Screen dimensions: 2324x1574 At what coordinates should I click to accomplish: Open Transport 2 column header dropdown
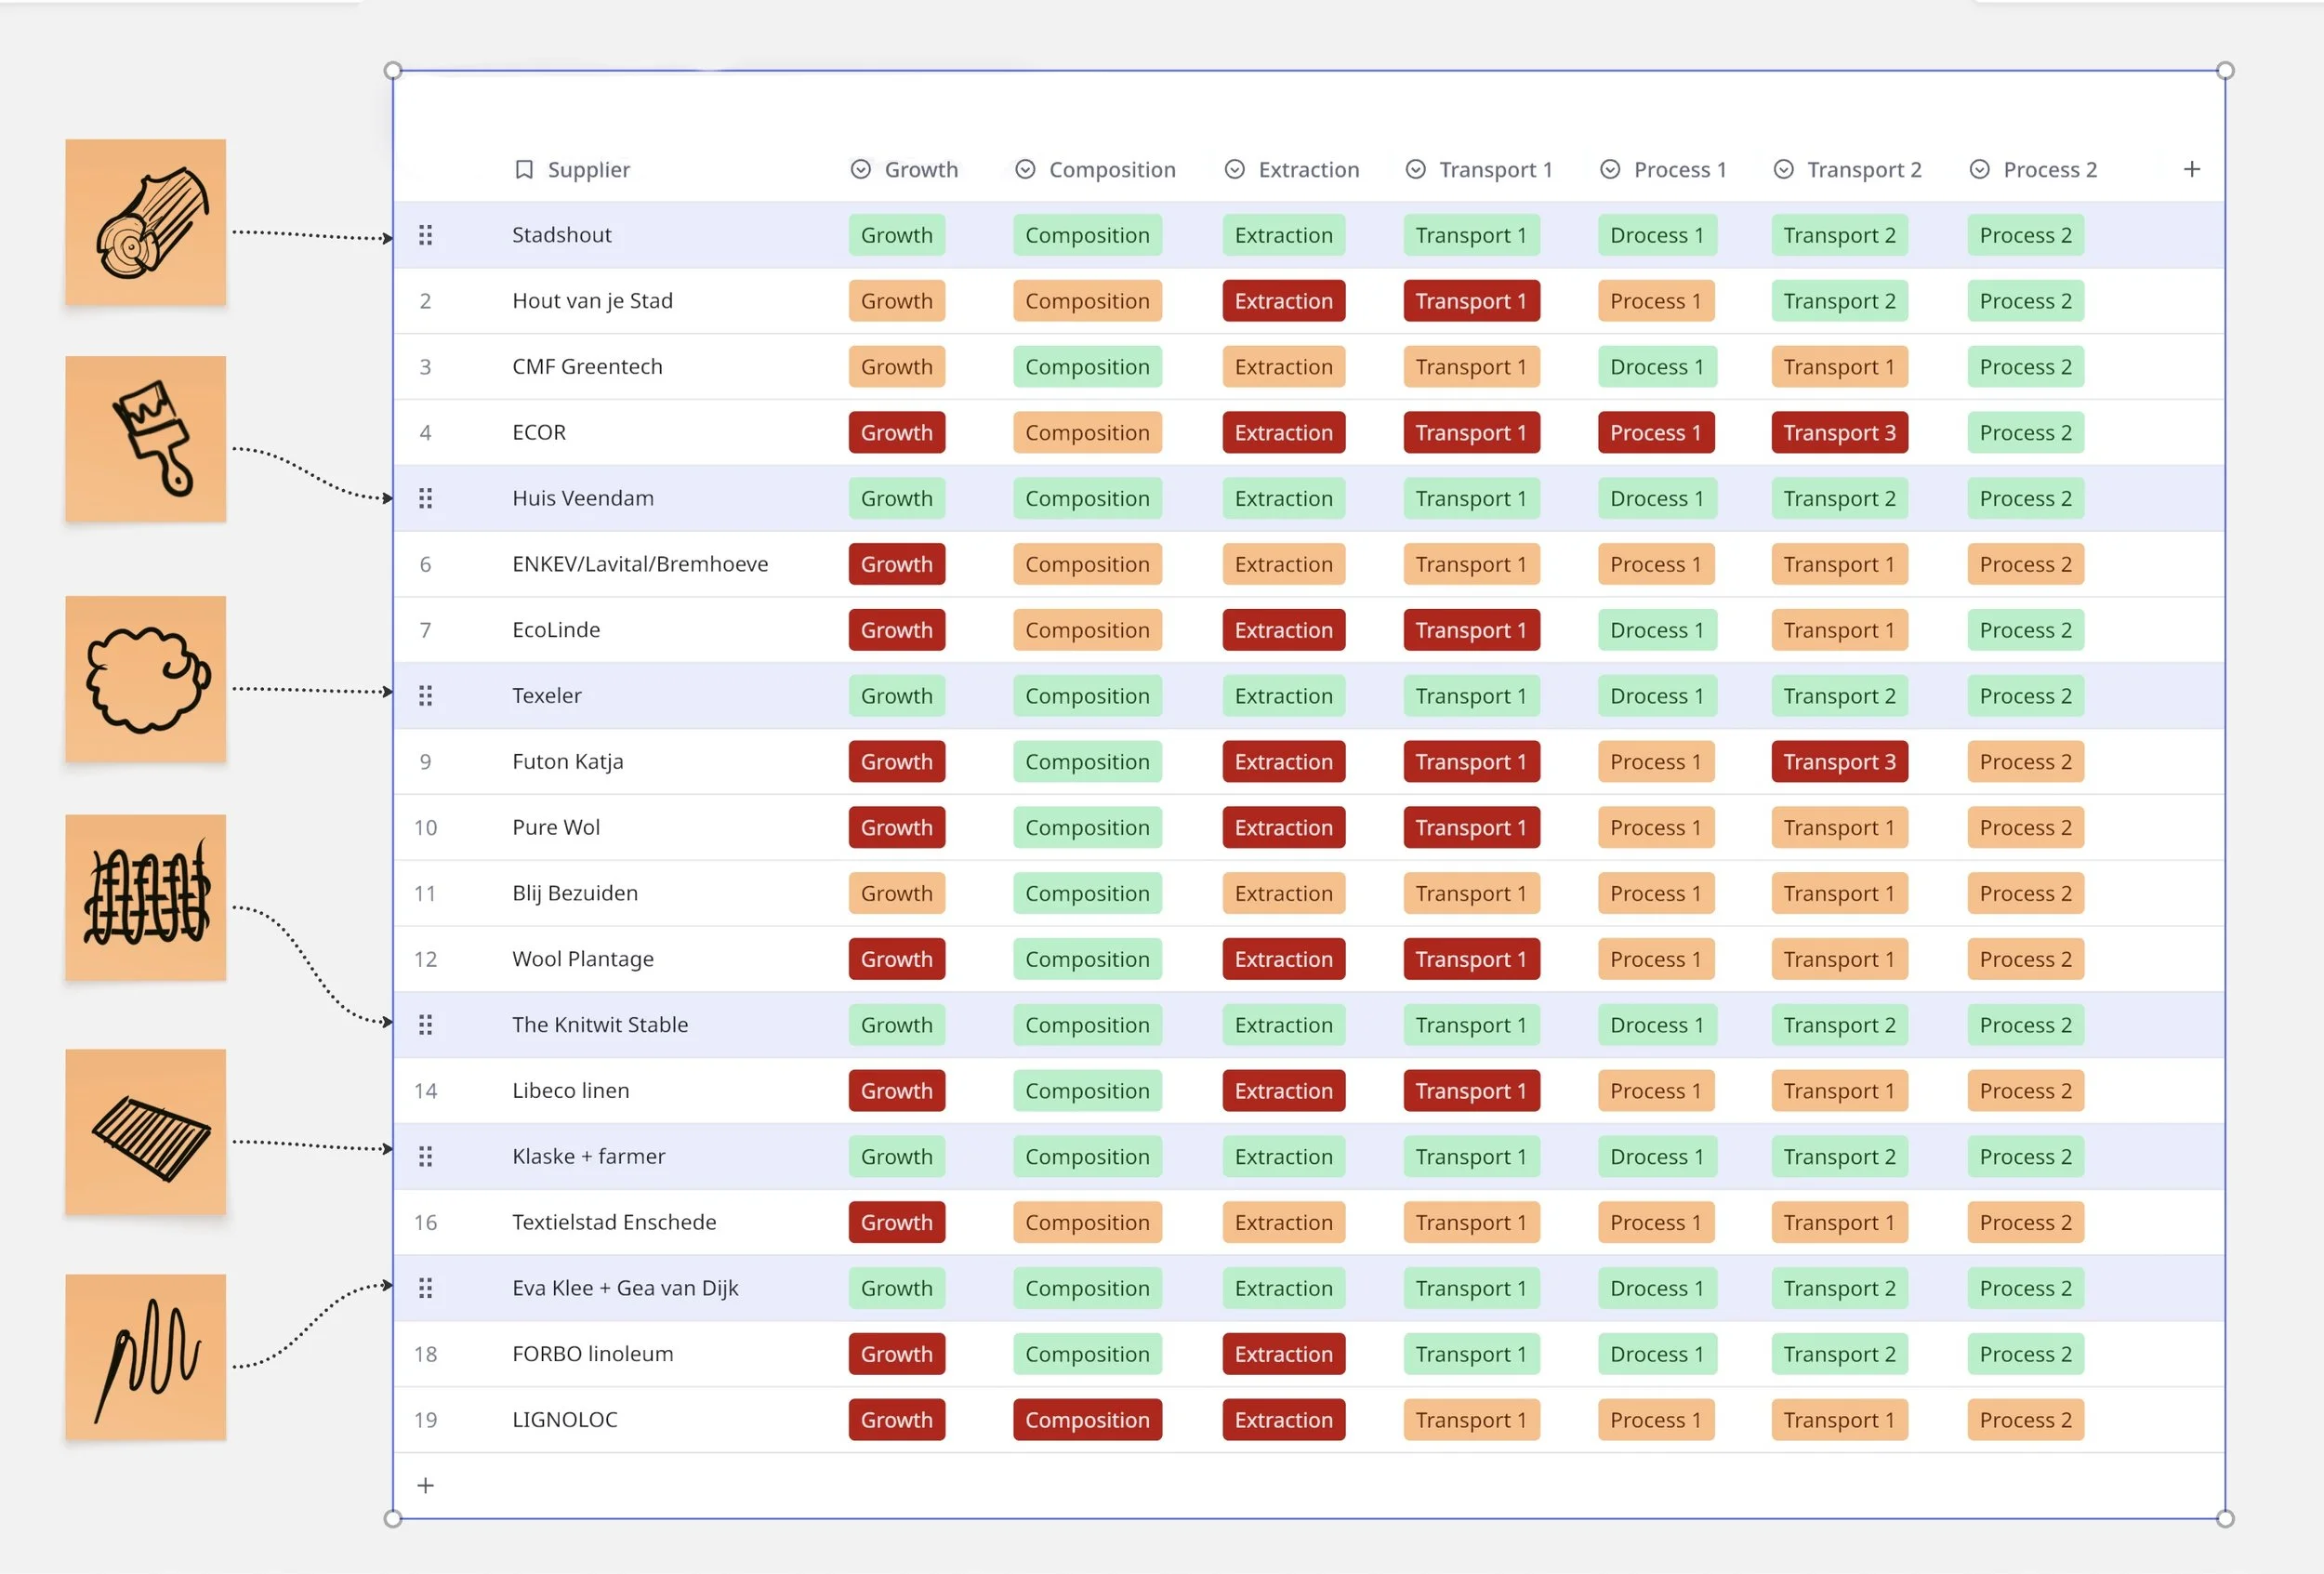[1783, 170]
